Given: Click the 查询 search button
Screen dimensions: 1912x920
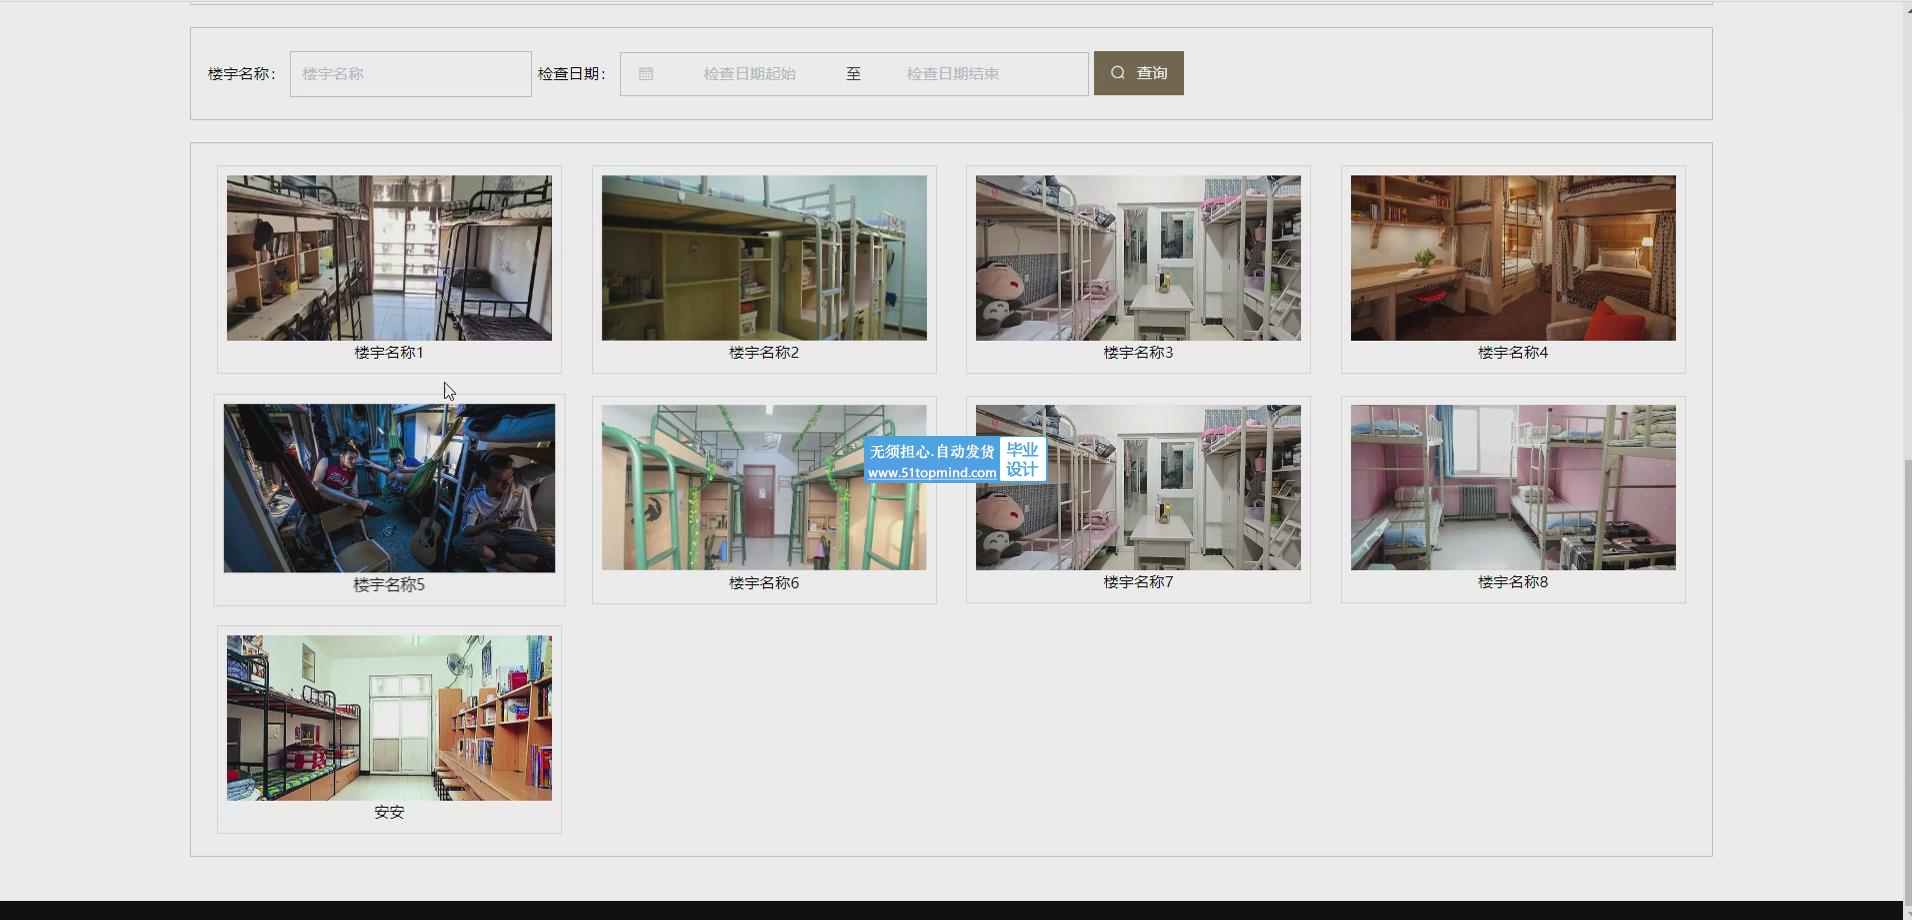Looking at the screenshot, I should tap(1138, 73).
